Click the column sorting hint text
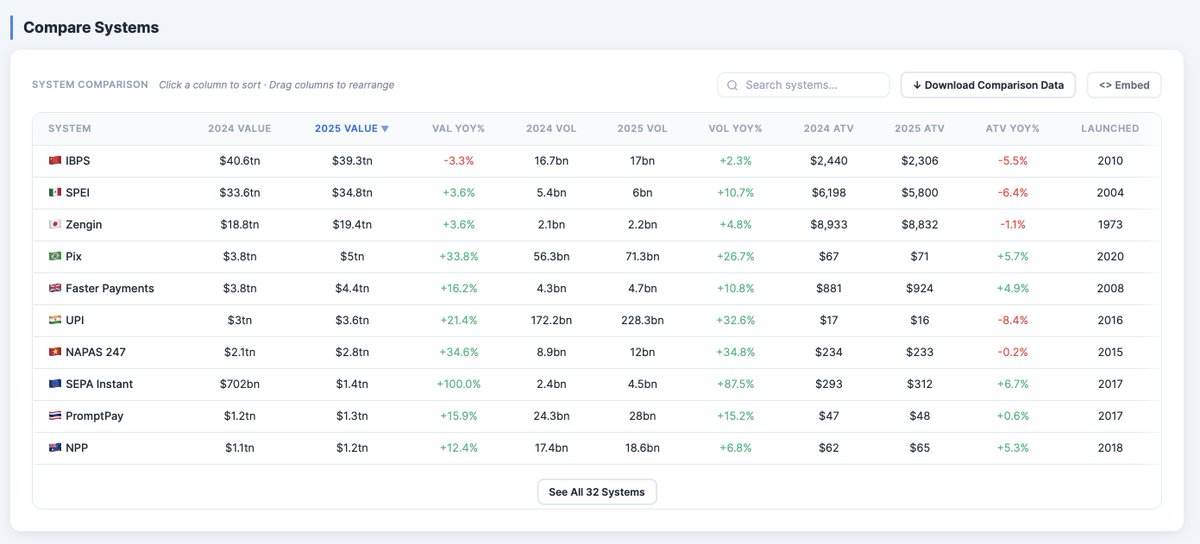The height and width of the screenshot is (544, 1200). coord(276,85)
